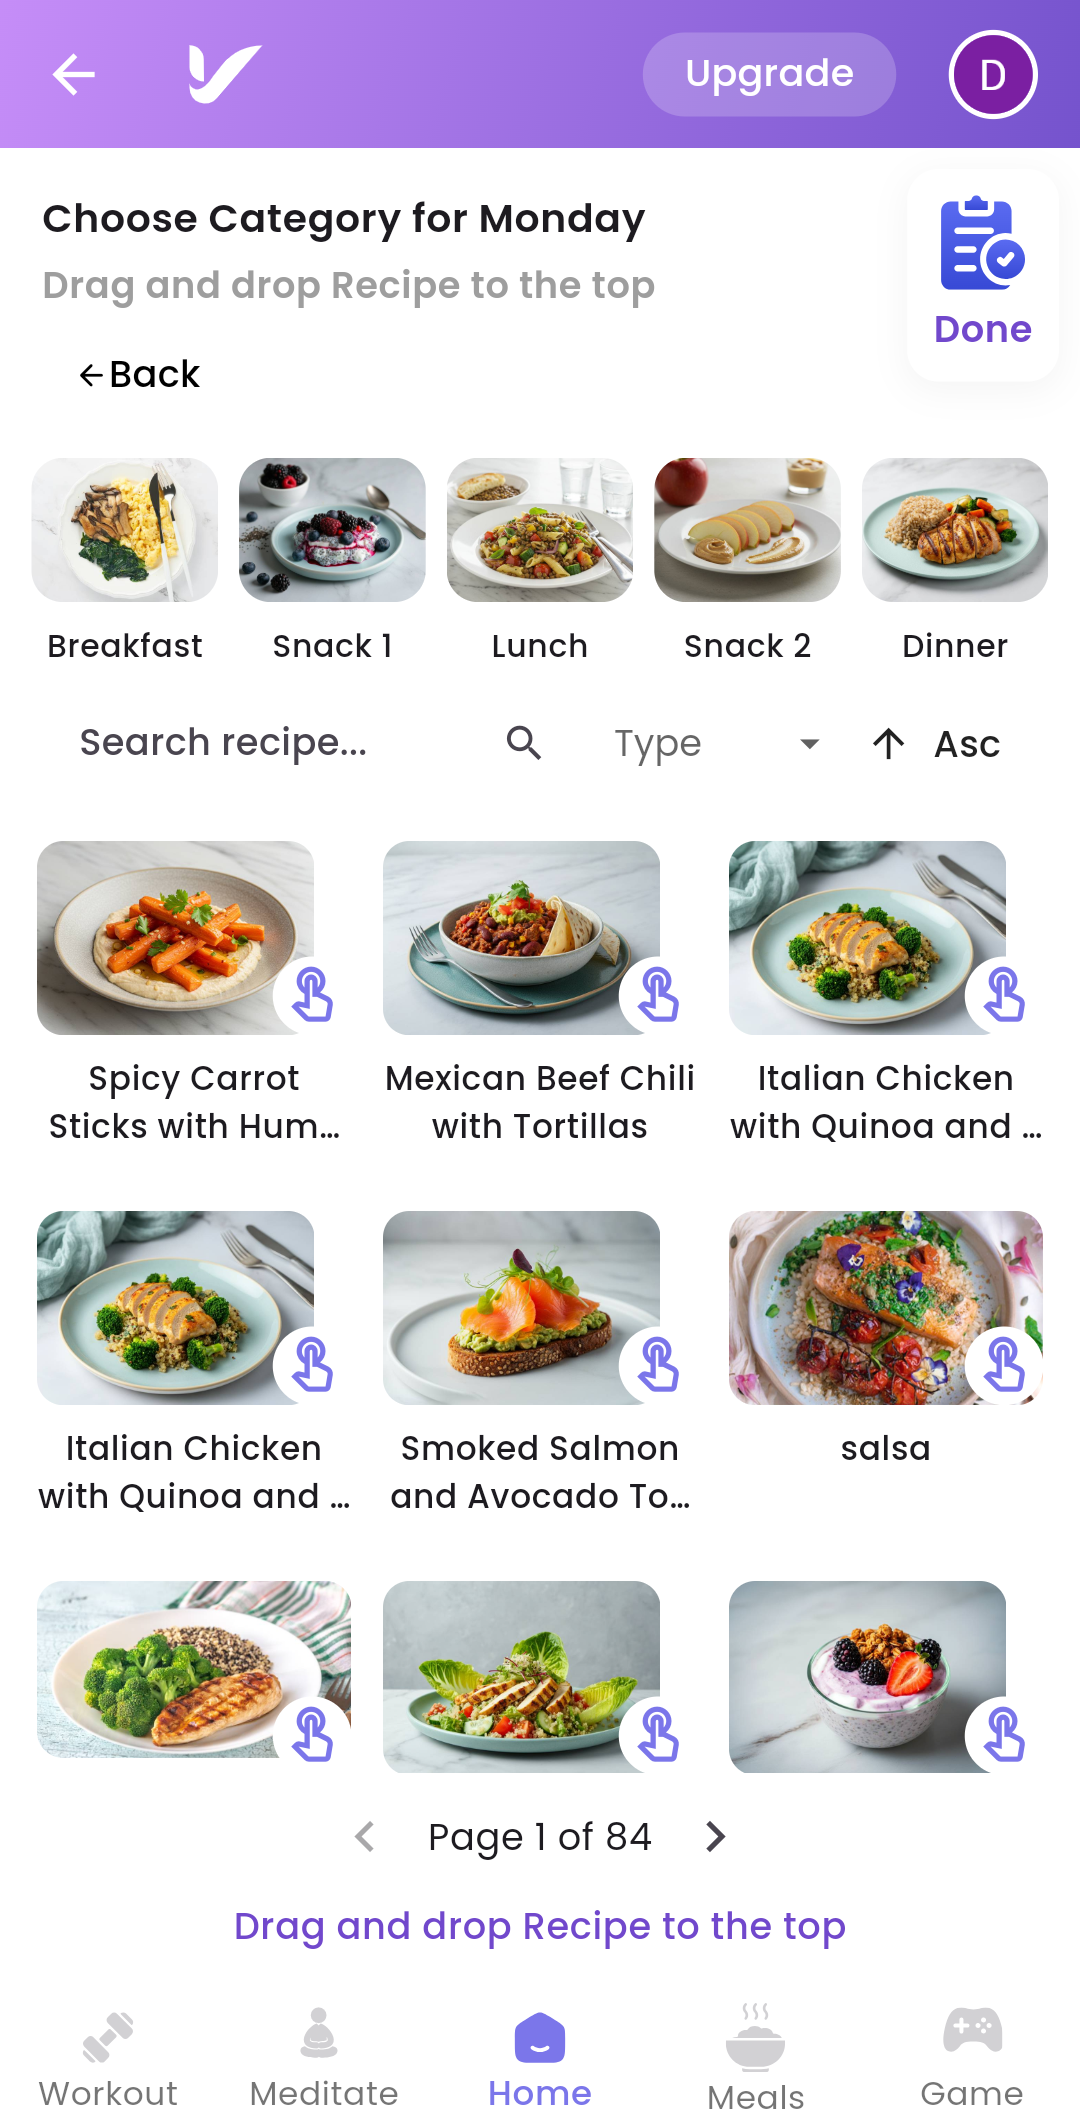Tap drag handle on salsa recipe
This screenshot has height=2126, width=1080.
(x=1004, y=1365)
